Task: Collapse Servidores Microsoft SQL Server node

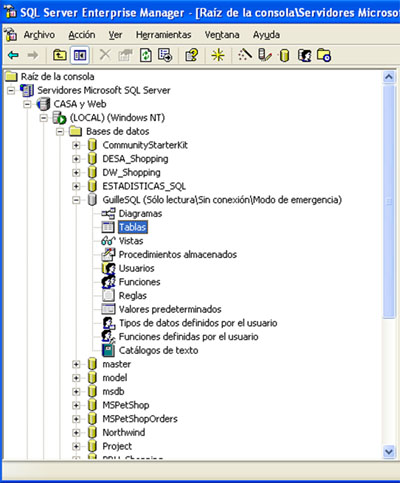Action: point(11,90)
